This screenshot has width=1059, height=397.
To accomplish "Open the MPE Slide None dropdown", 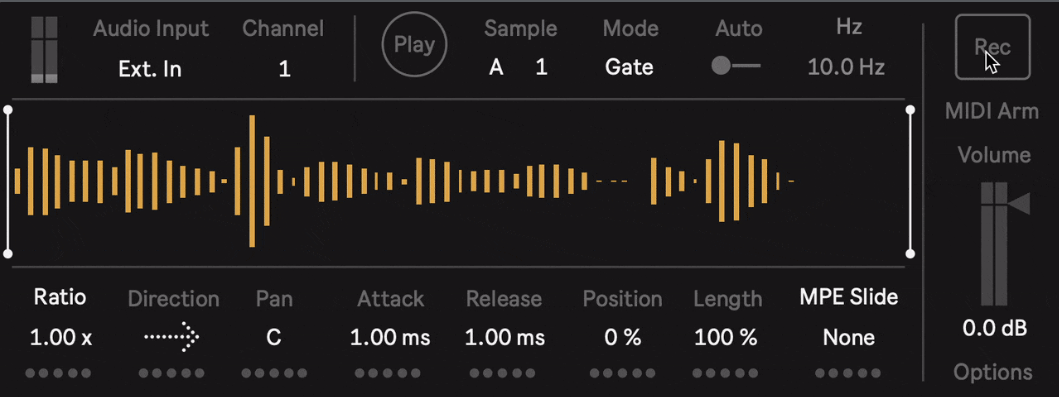I will (849, 338).
